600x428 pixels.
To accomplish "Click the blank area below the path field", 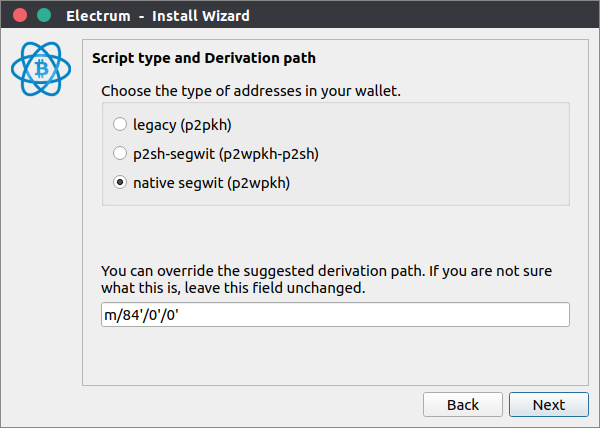I will click(335, 356).
